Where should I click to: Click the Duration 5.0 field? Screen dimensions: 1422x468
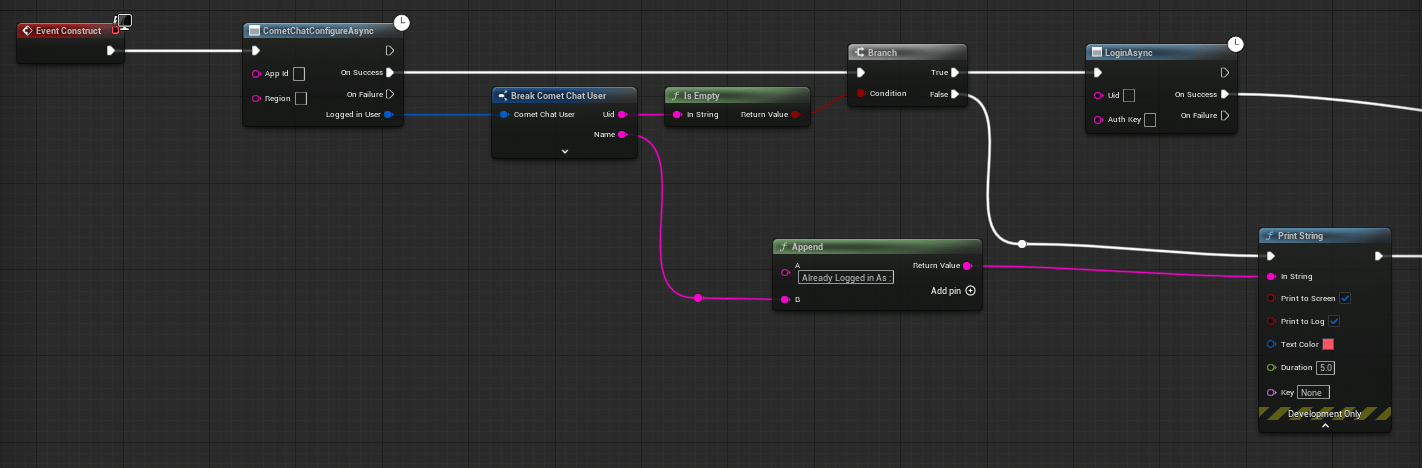point(1326,367)
